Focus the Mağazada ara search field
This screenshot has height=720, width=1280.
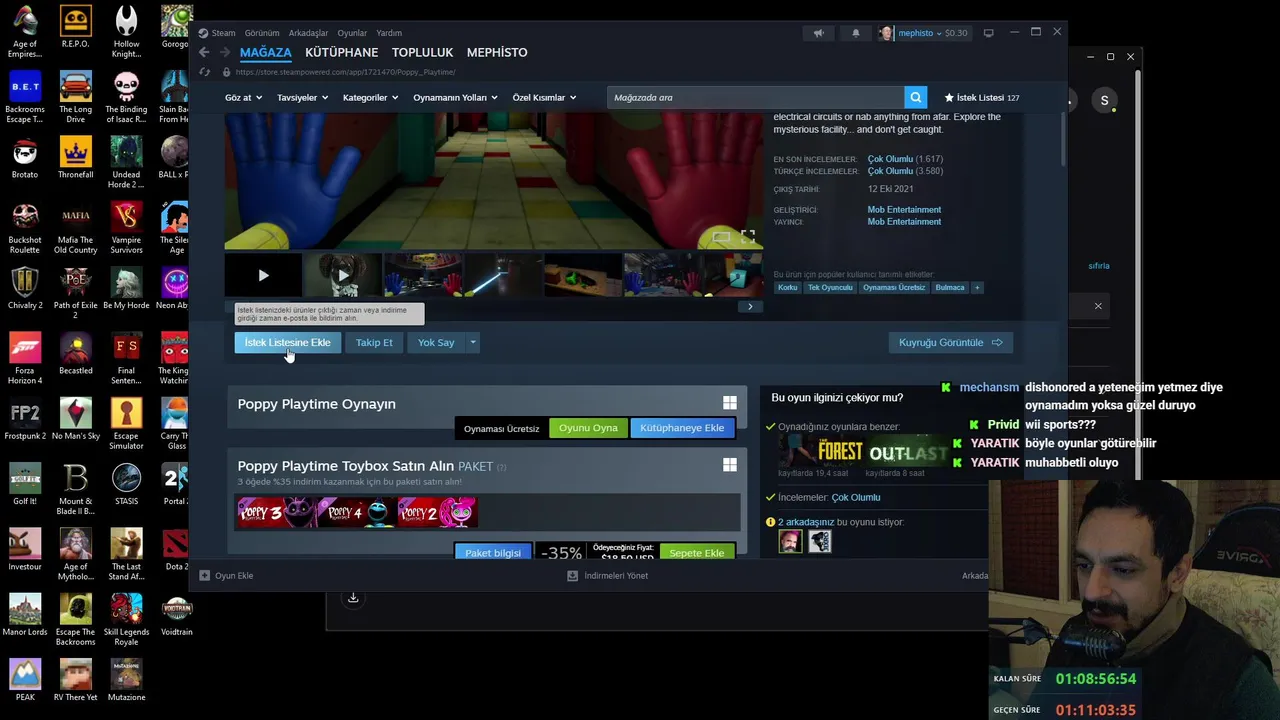click(x=755, y=97)
